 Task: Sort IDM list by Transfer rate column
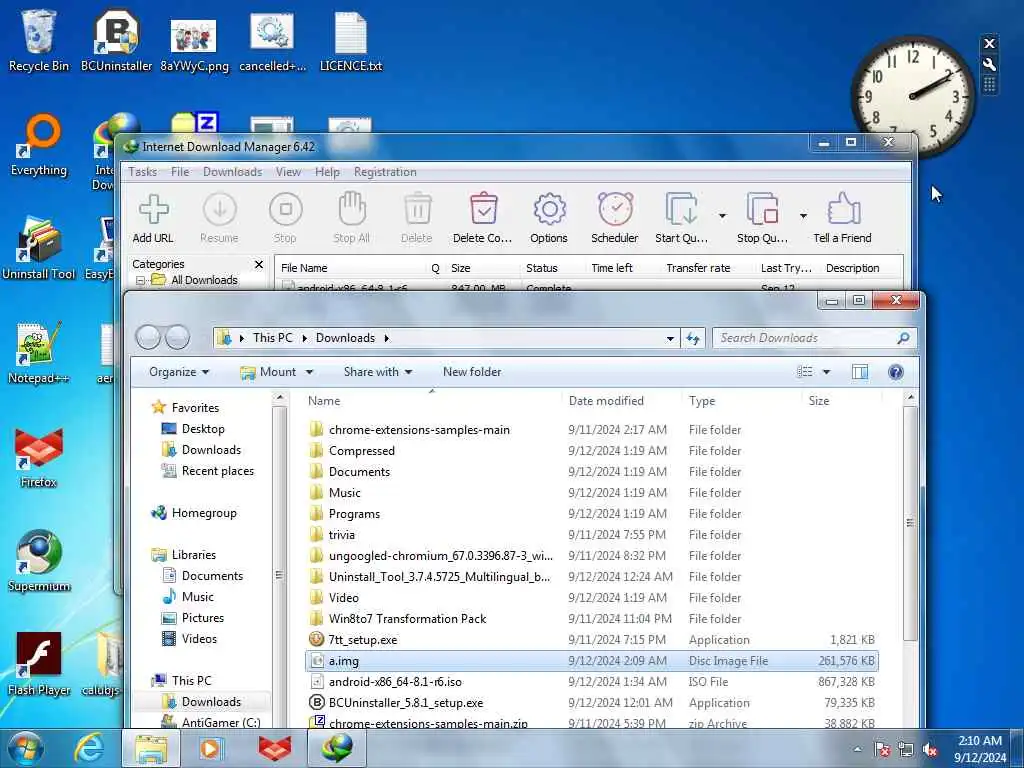698,268
